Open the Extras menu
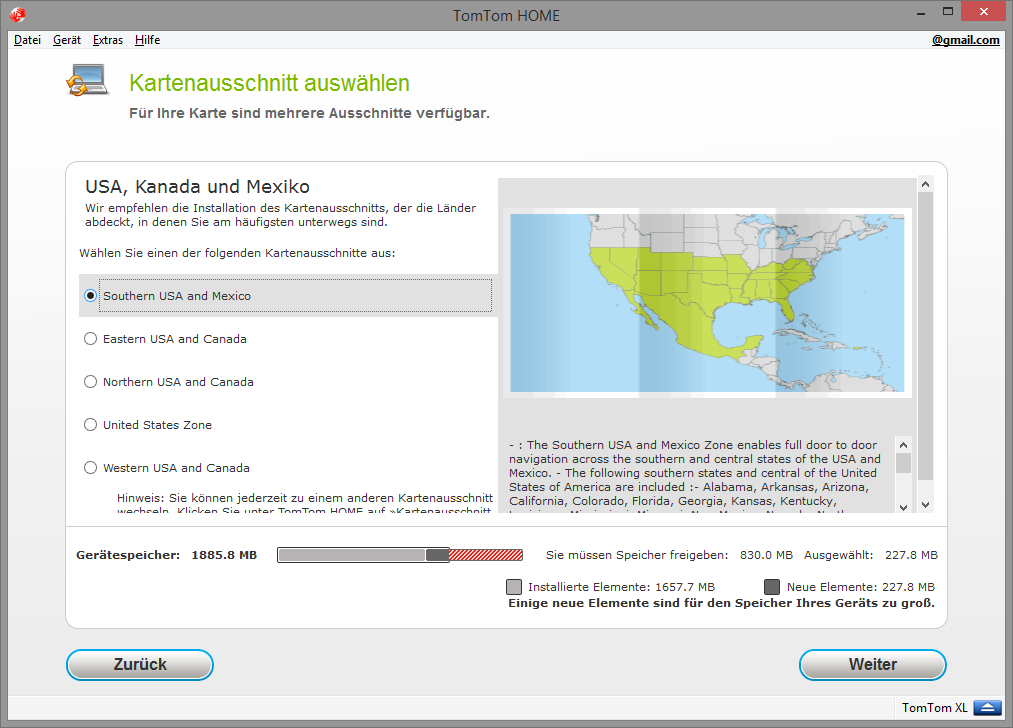 (108, 40)
